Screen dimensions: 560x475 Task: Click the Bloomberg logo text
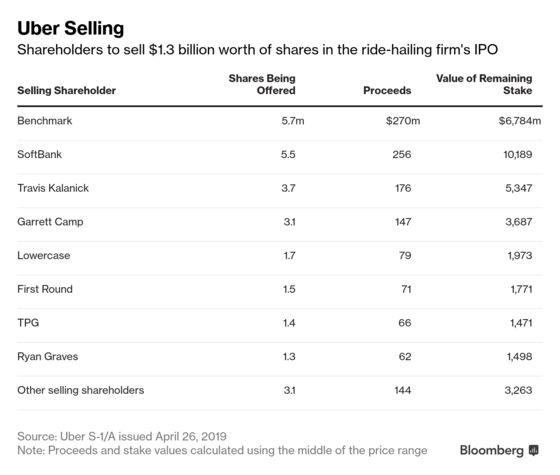pos(491,451)
